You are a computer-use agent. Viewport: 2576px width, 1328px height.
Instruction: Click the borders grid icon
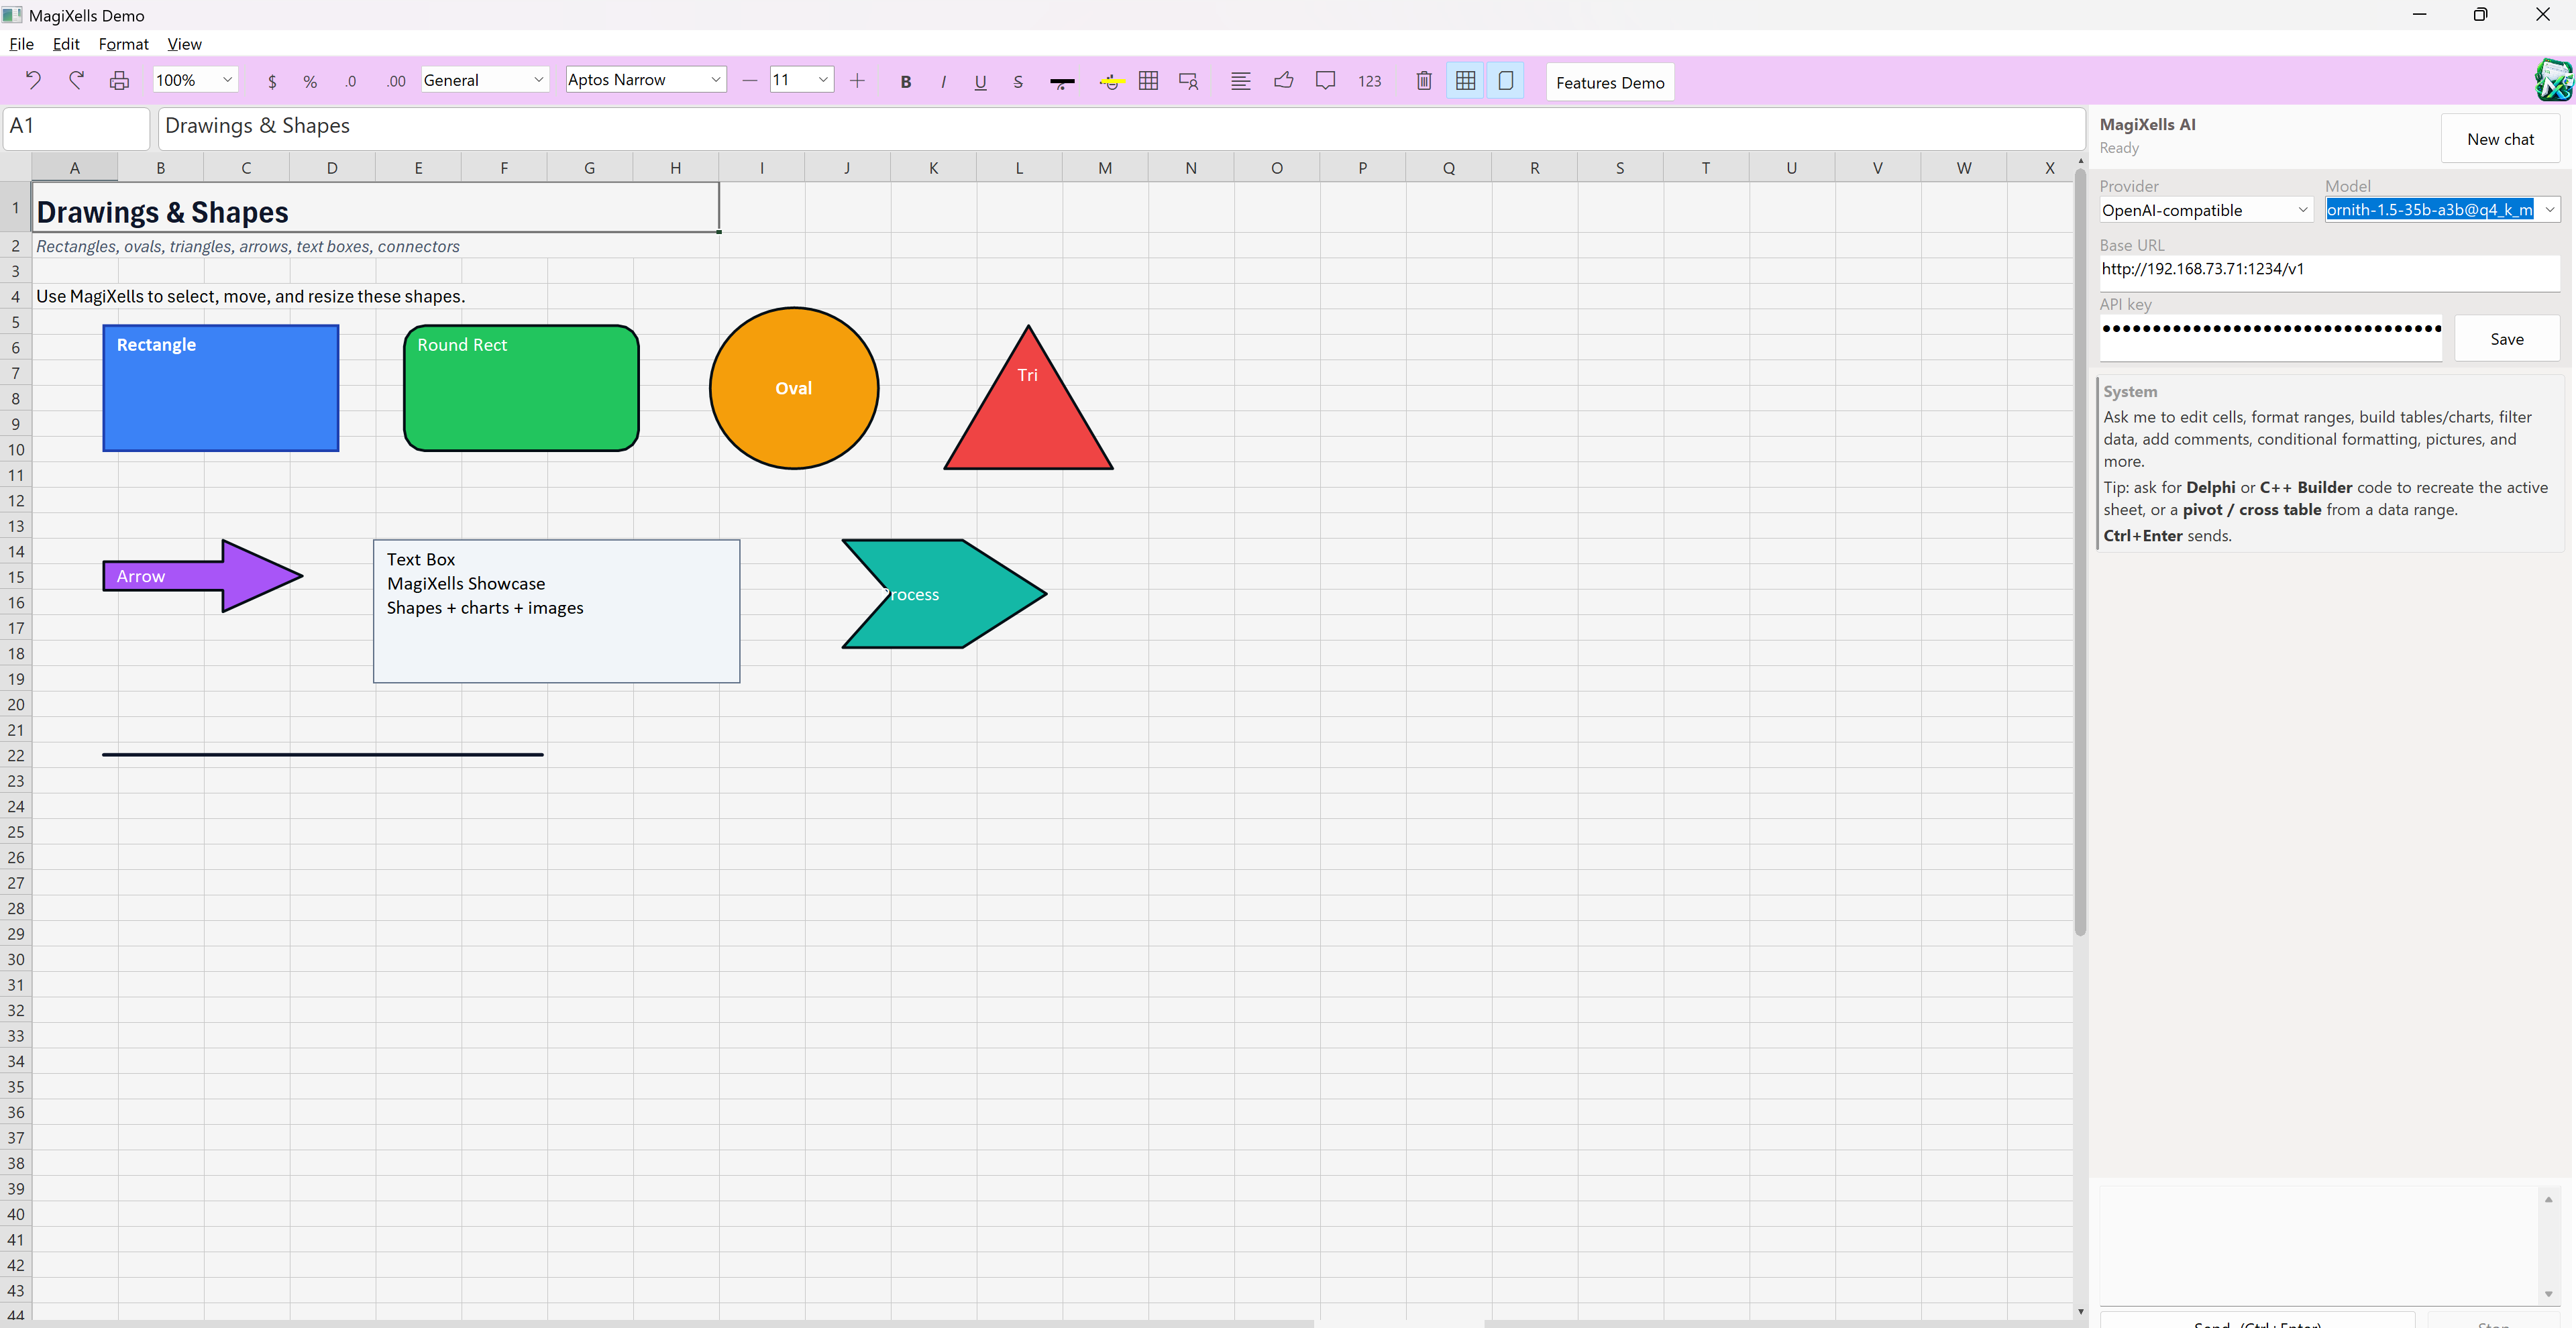click(x=1148, y=81)
